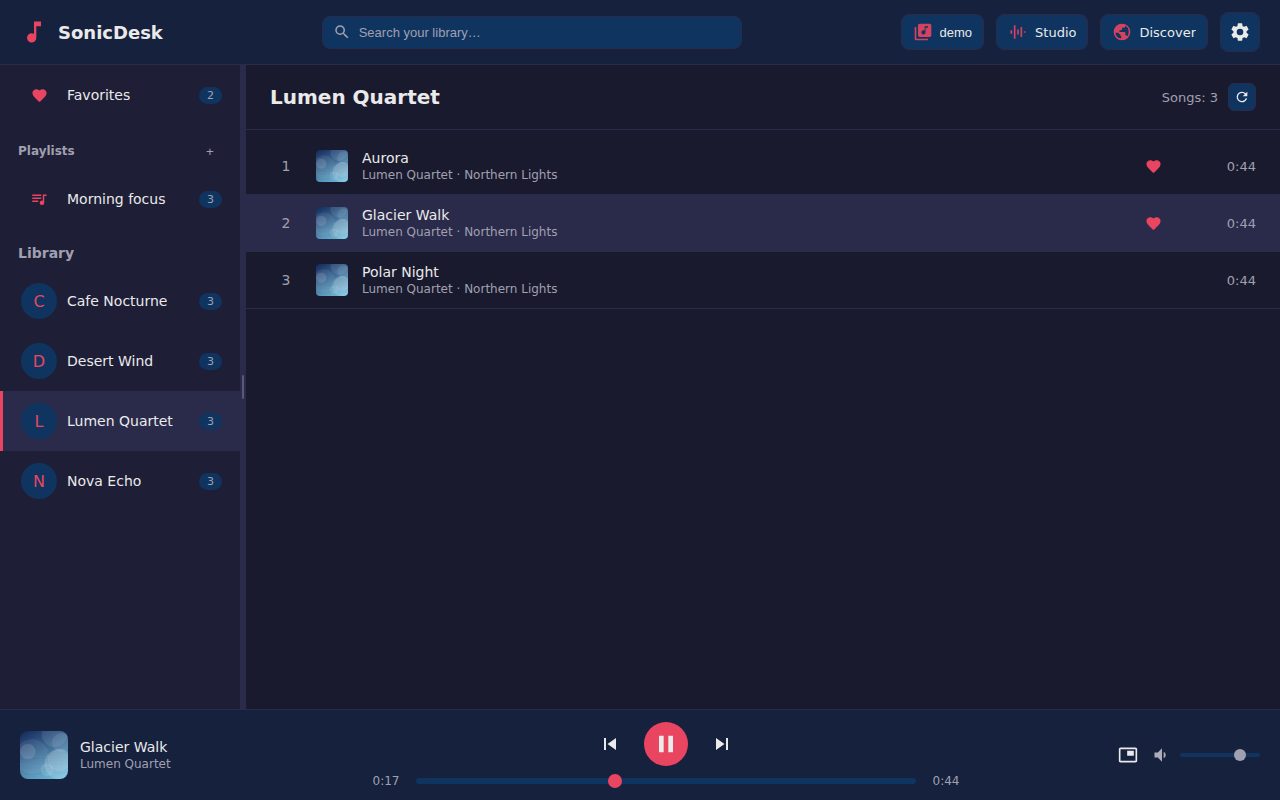Click the Favorites heart icon in sidebar
This screenshot has width=1280, height=800.
click(39, 95)
